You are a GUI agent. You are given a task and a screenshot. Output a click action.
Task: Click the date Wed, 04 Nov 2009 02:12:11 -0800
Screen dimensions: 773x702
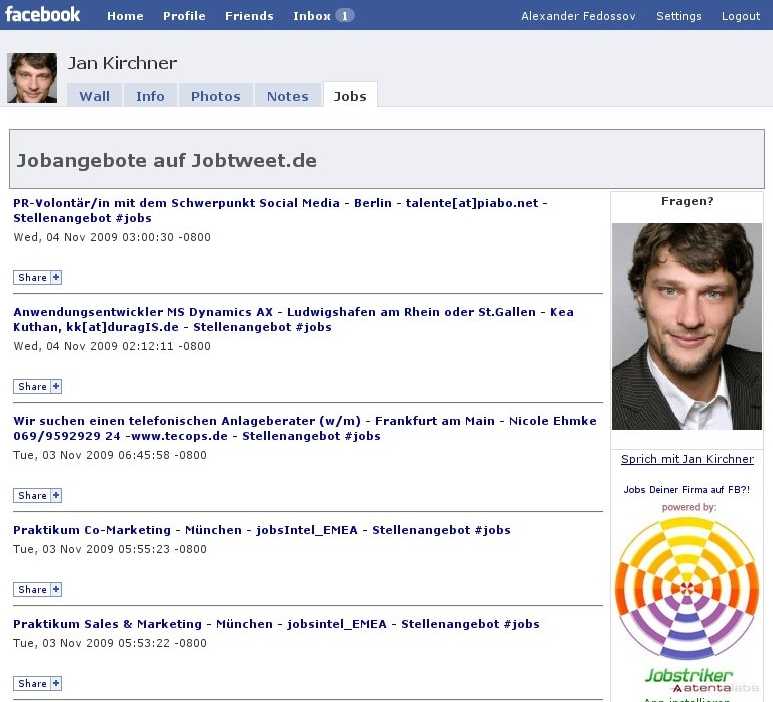pos(112,346)
